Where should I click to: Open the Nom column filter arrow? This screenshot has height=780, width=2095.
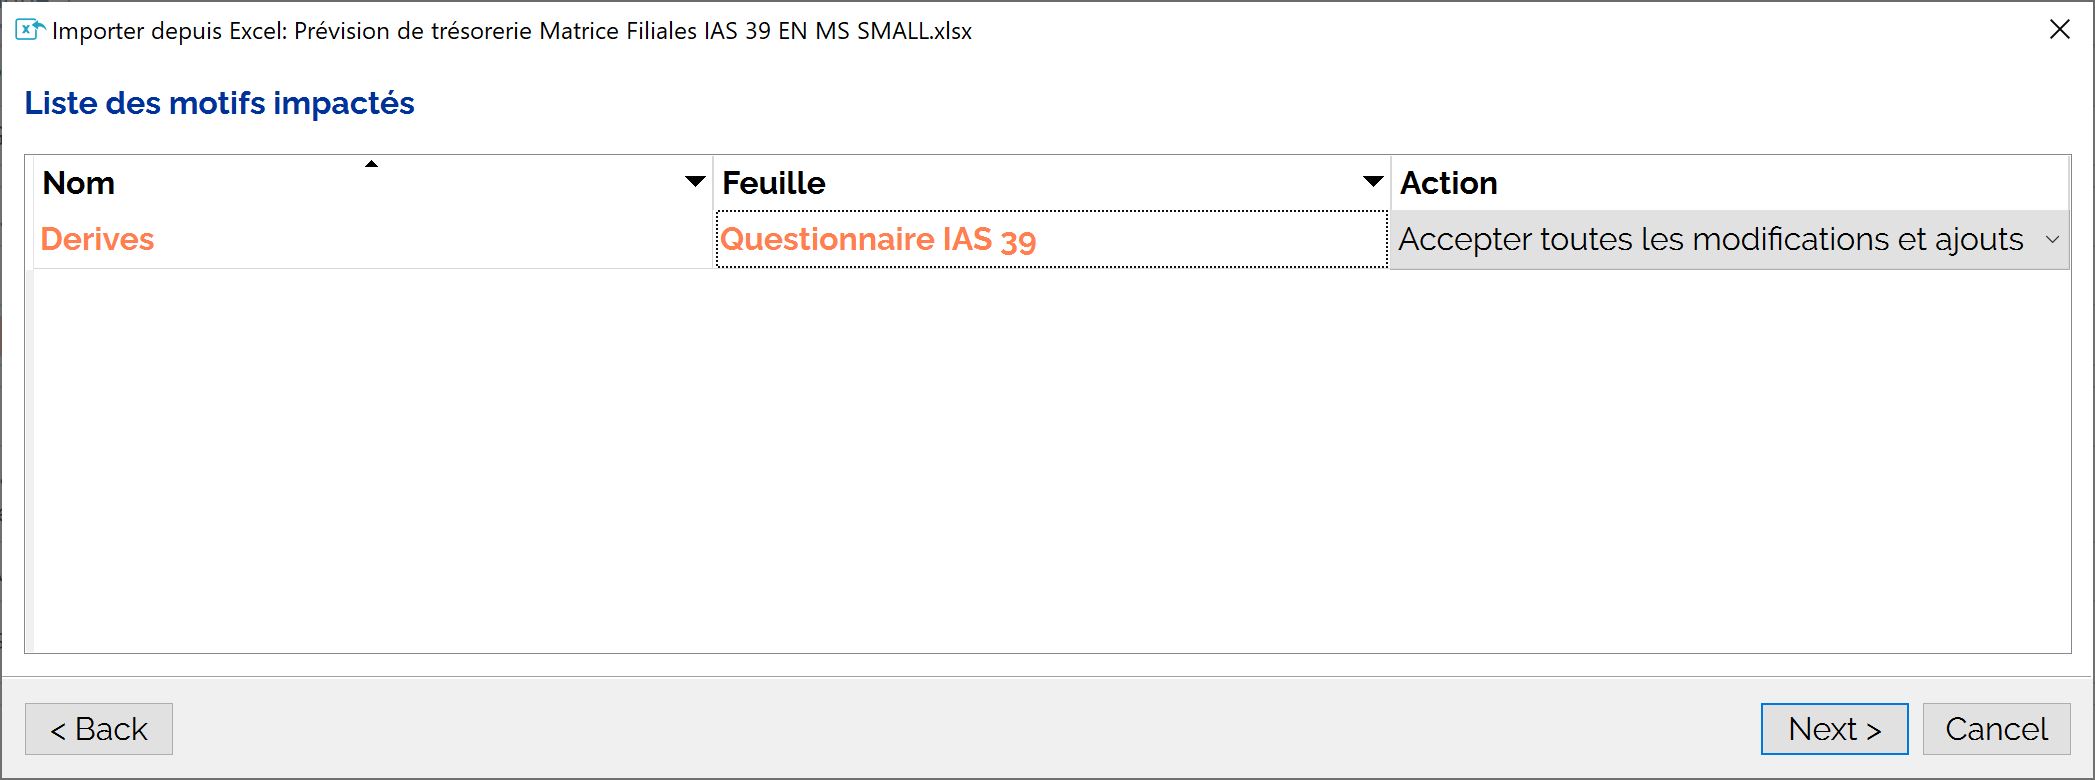coord(695,182)
